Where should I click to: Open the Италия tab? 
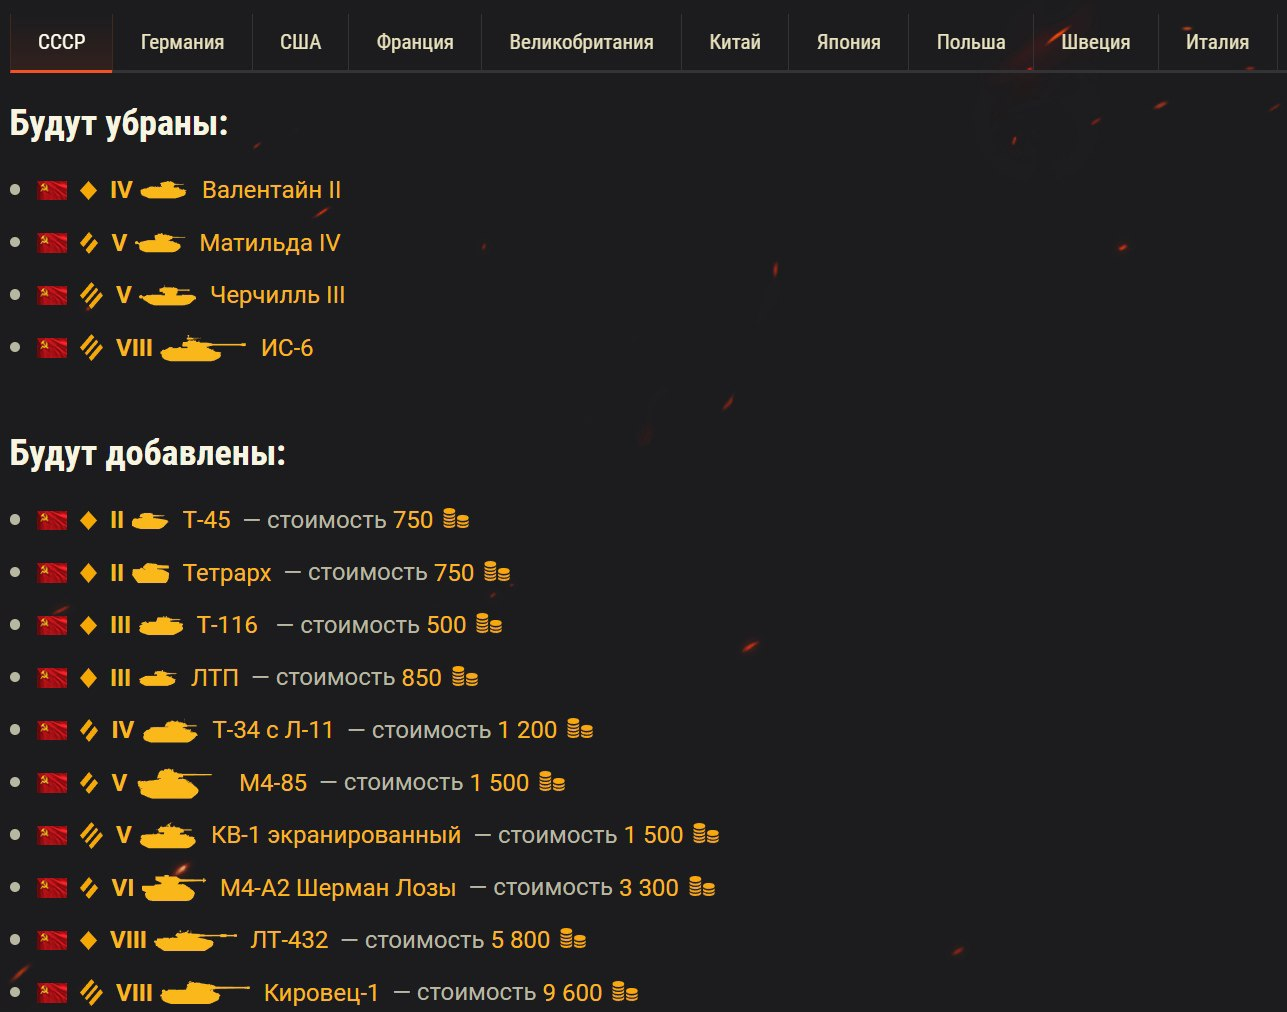[x=1217, y=42]
